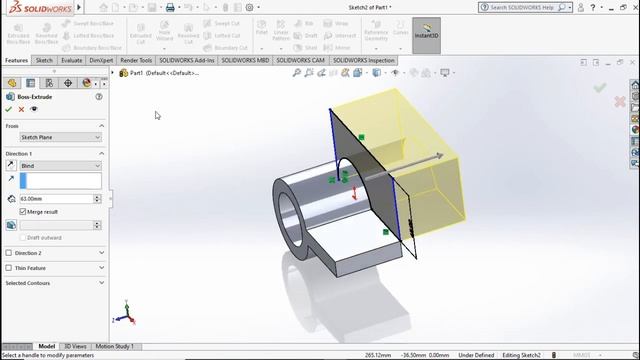Click Instant3D toolbar button
The height and width of the screenshot is (360, 640).
point(426,36)
